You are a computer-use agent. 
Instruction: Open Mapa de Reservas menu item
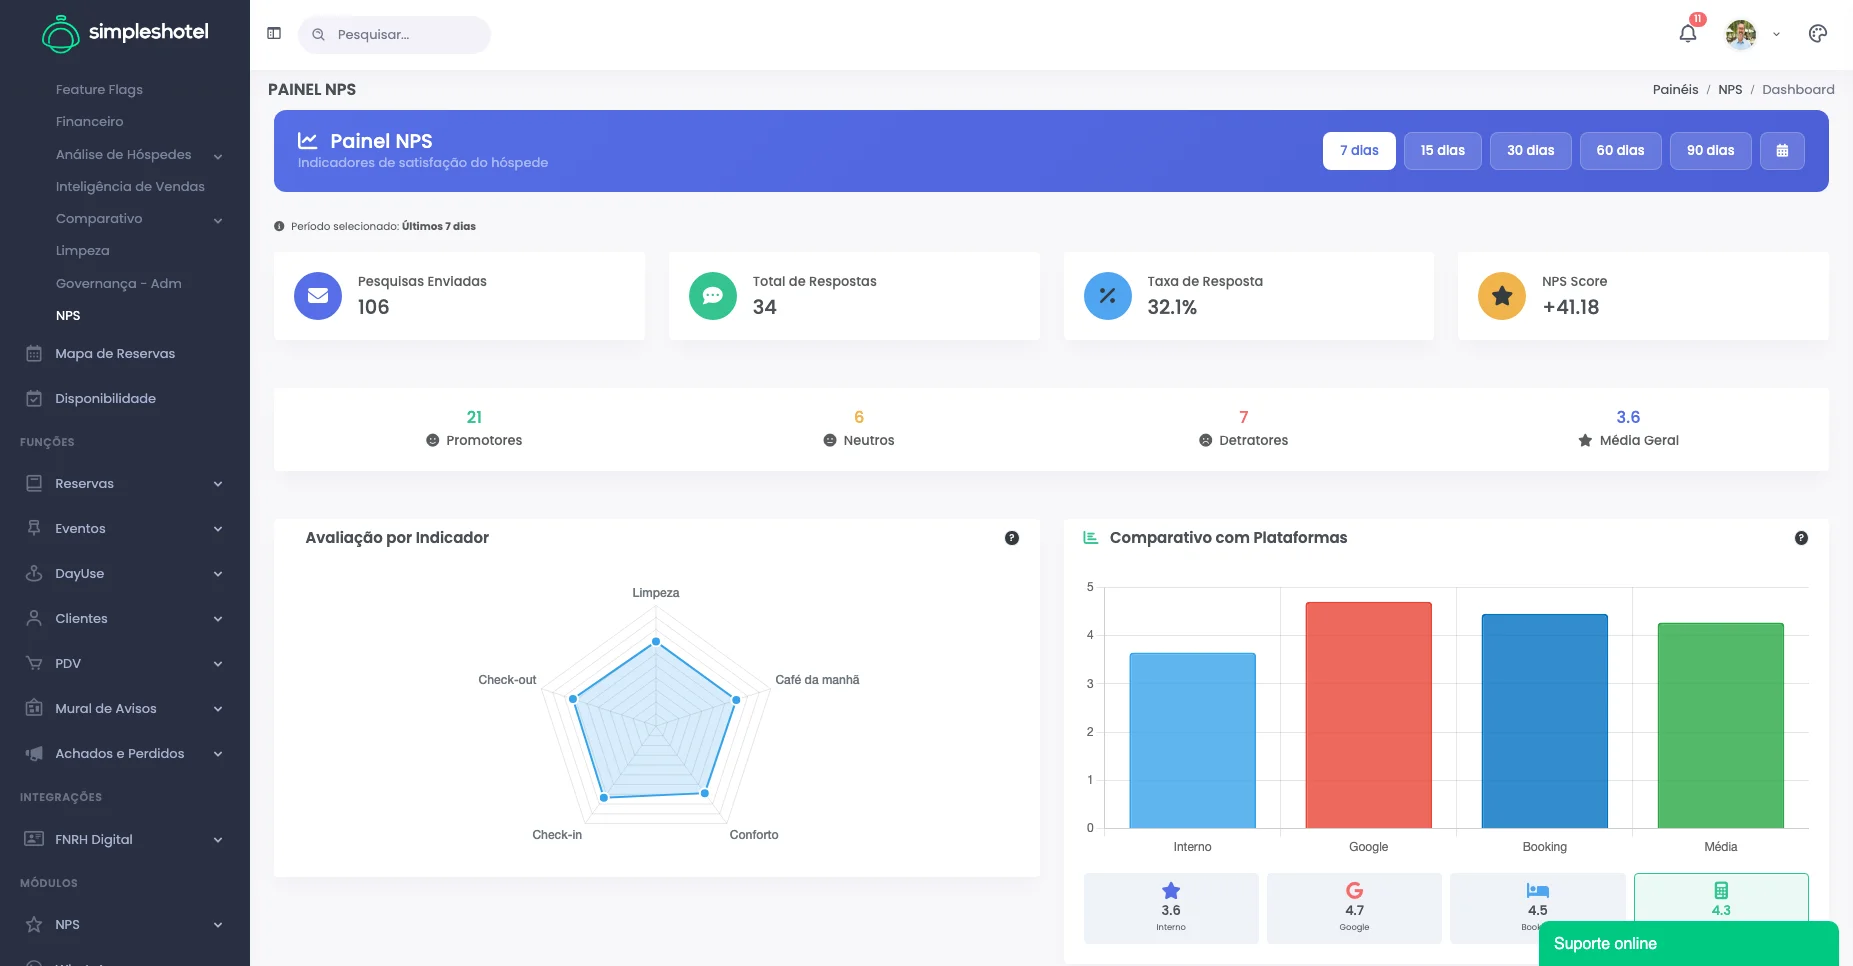[x=115, y=353]
